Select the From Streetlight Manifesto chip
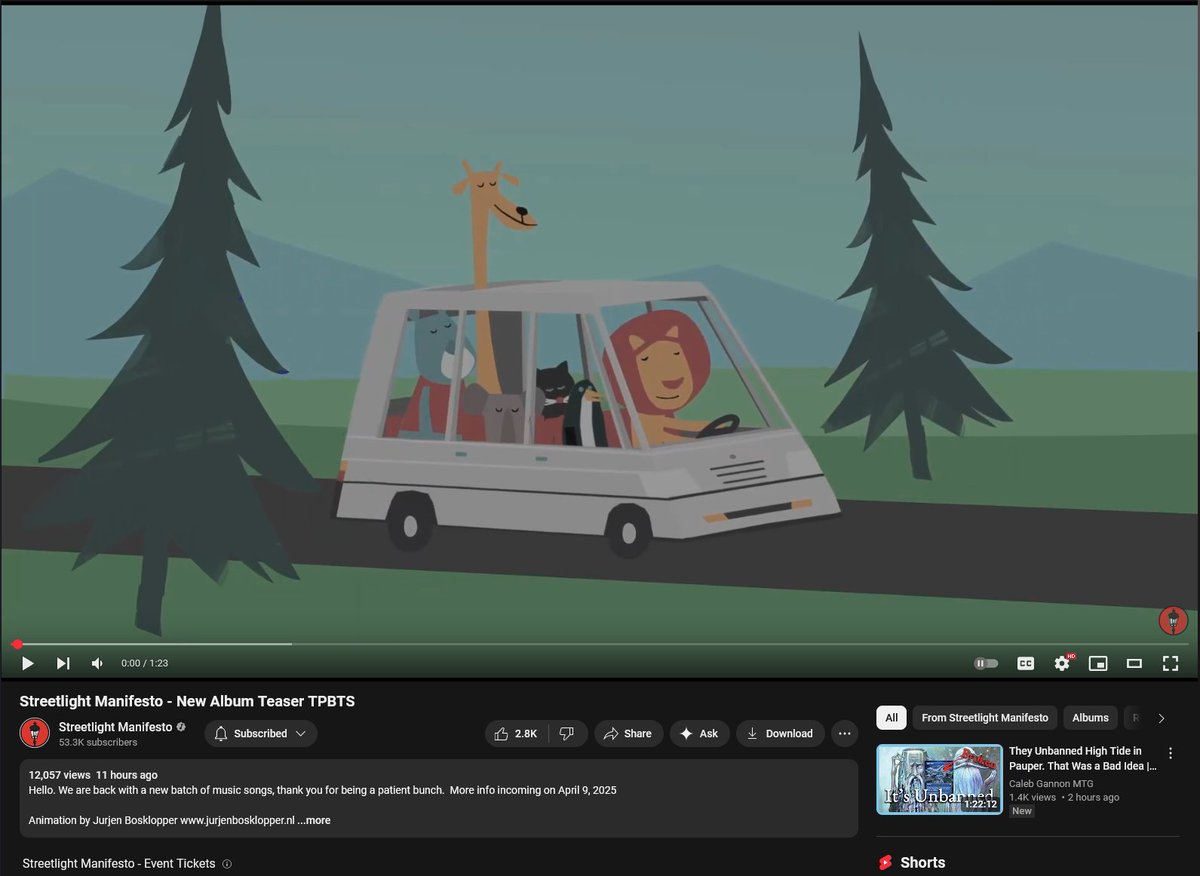This screenshot has height=876, width=1200. click(x=985, y=717)
